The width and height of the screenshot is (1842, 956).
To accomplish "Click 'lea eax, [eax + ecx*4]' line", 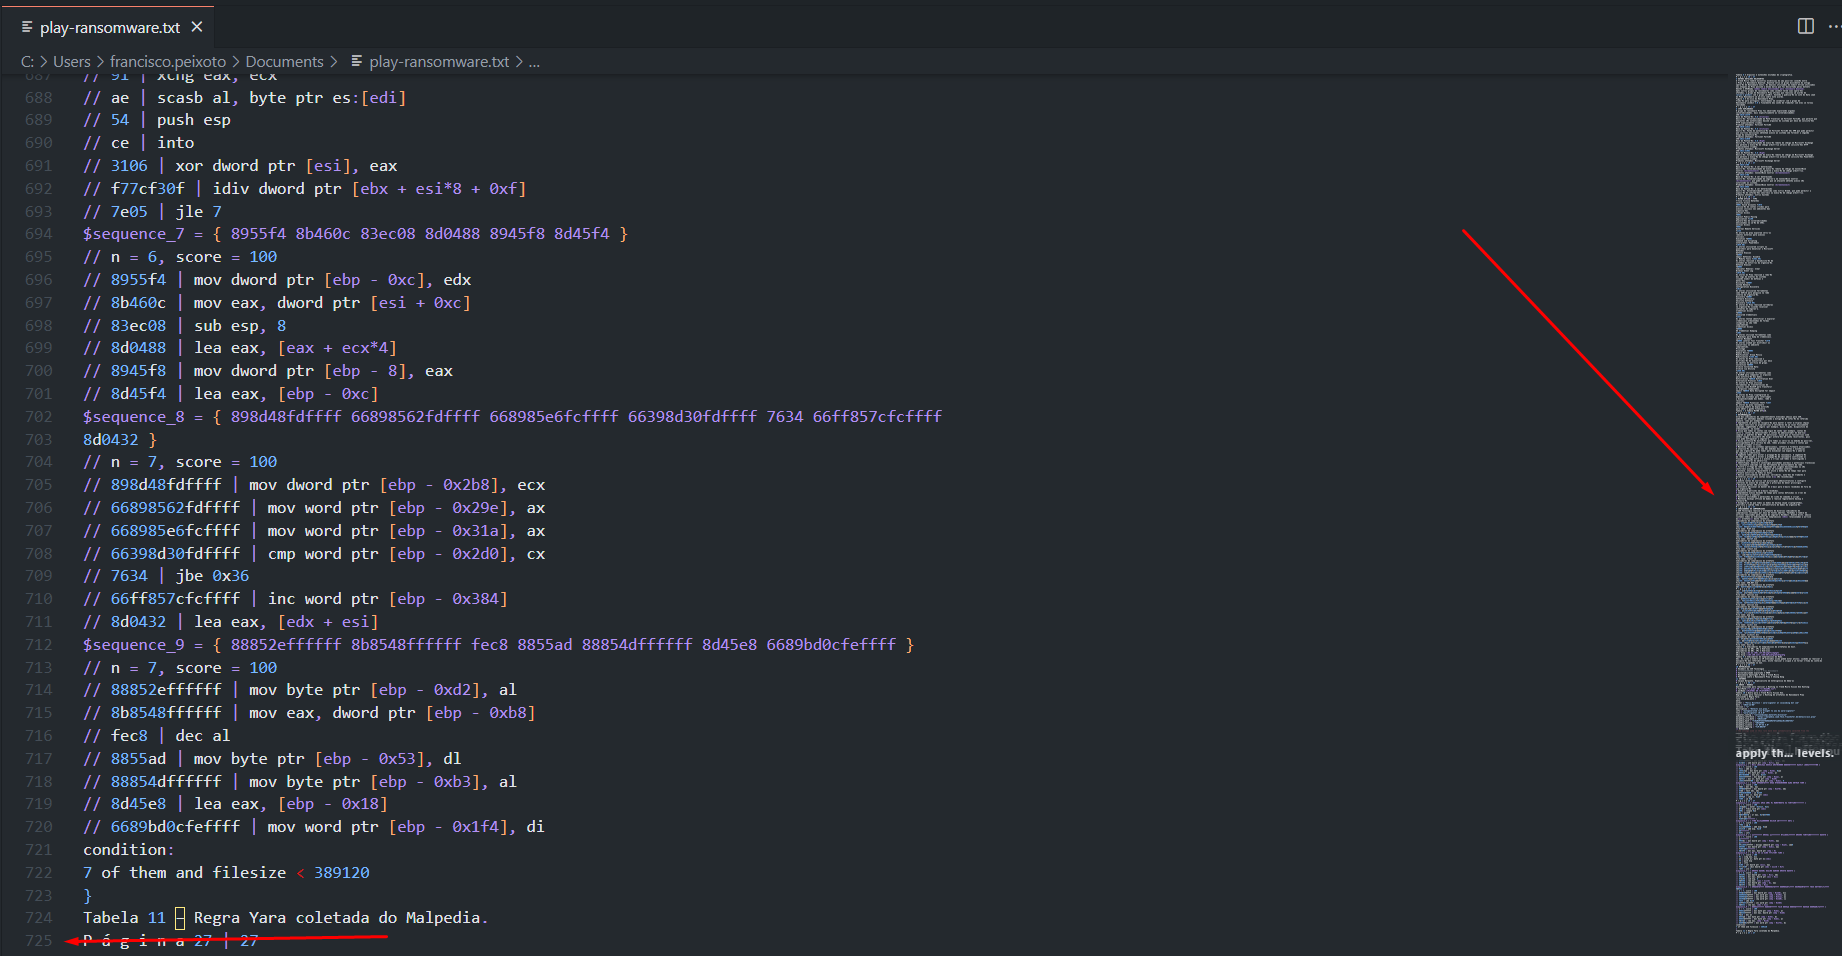I will 295,347.
